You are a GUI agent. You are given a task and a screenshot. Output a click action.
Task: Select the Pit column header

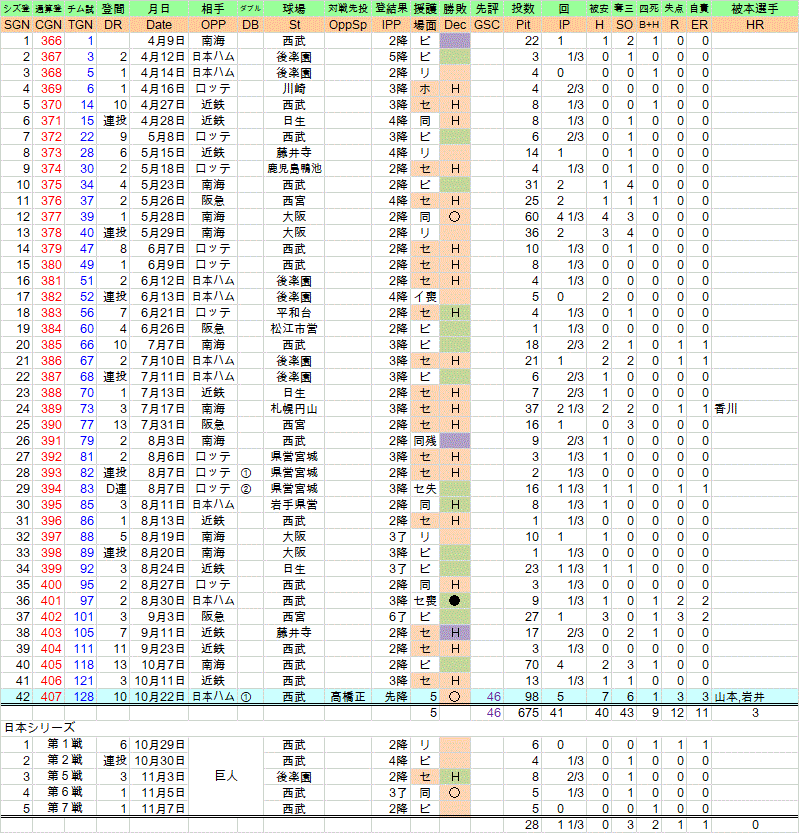coord(523,25)
